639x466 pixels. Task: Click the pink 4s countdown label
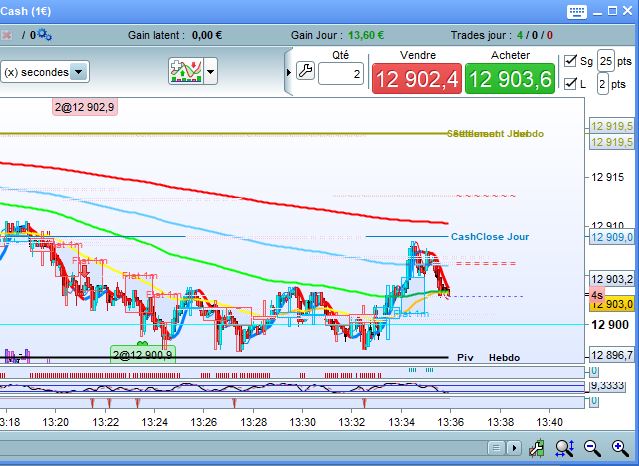pos(597,295)
